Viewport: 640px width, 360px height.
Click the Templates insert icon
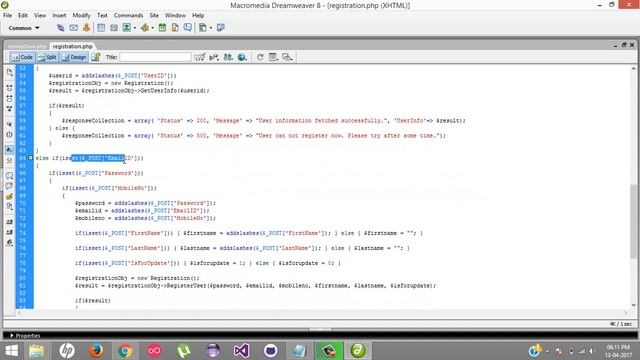coord(202,28)
